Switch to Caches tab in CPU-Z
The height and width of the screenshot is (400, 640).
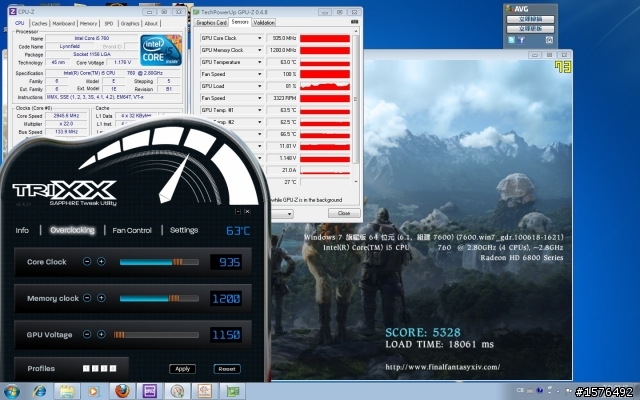click(40, 24)
